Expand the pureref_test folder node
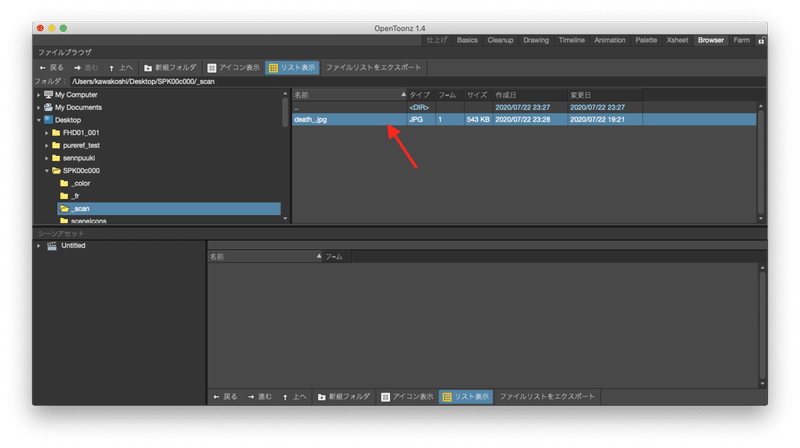The image size is (800, 448). tap(46, 145)
